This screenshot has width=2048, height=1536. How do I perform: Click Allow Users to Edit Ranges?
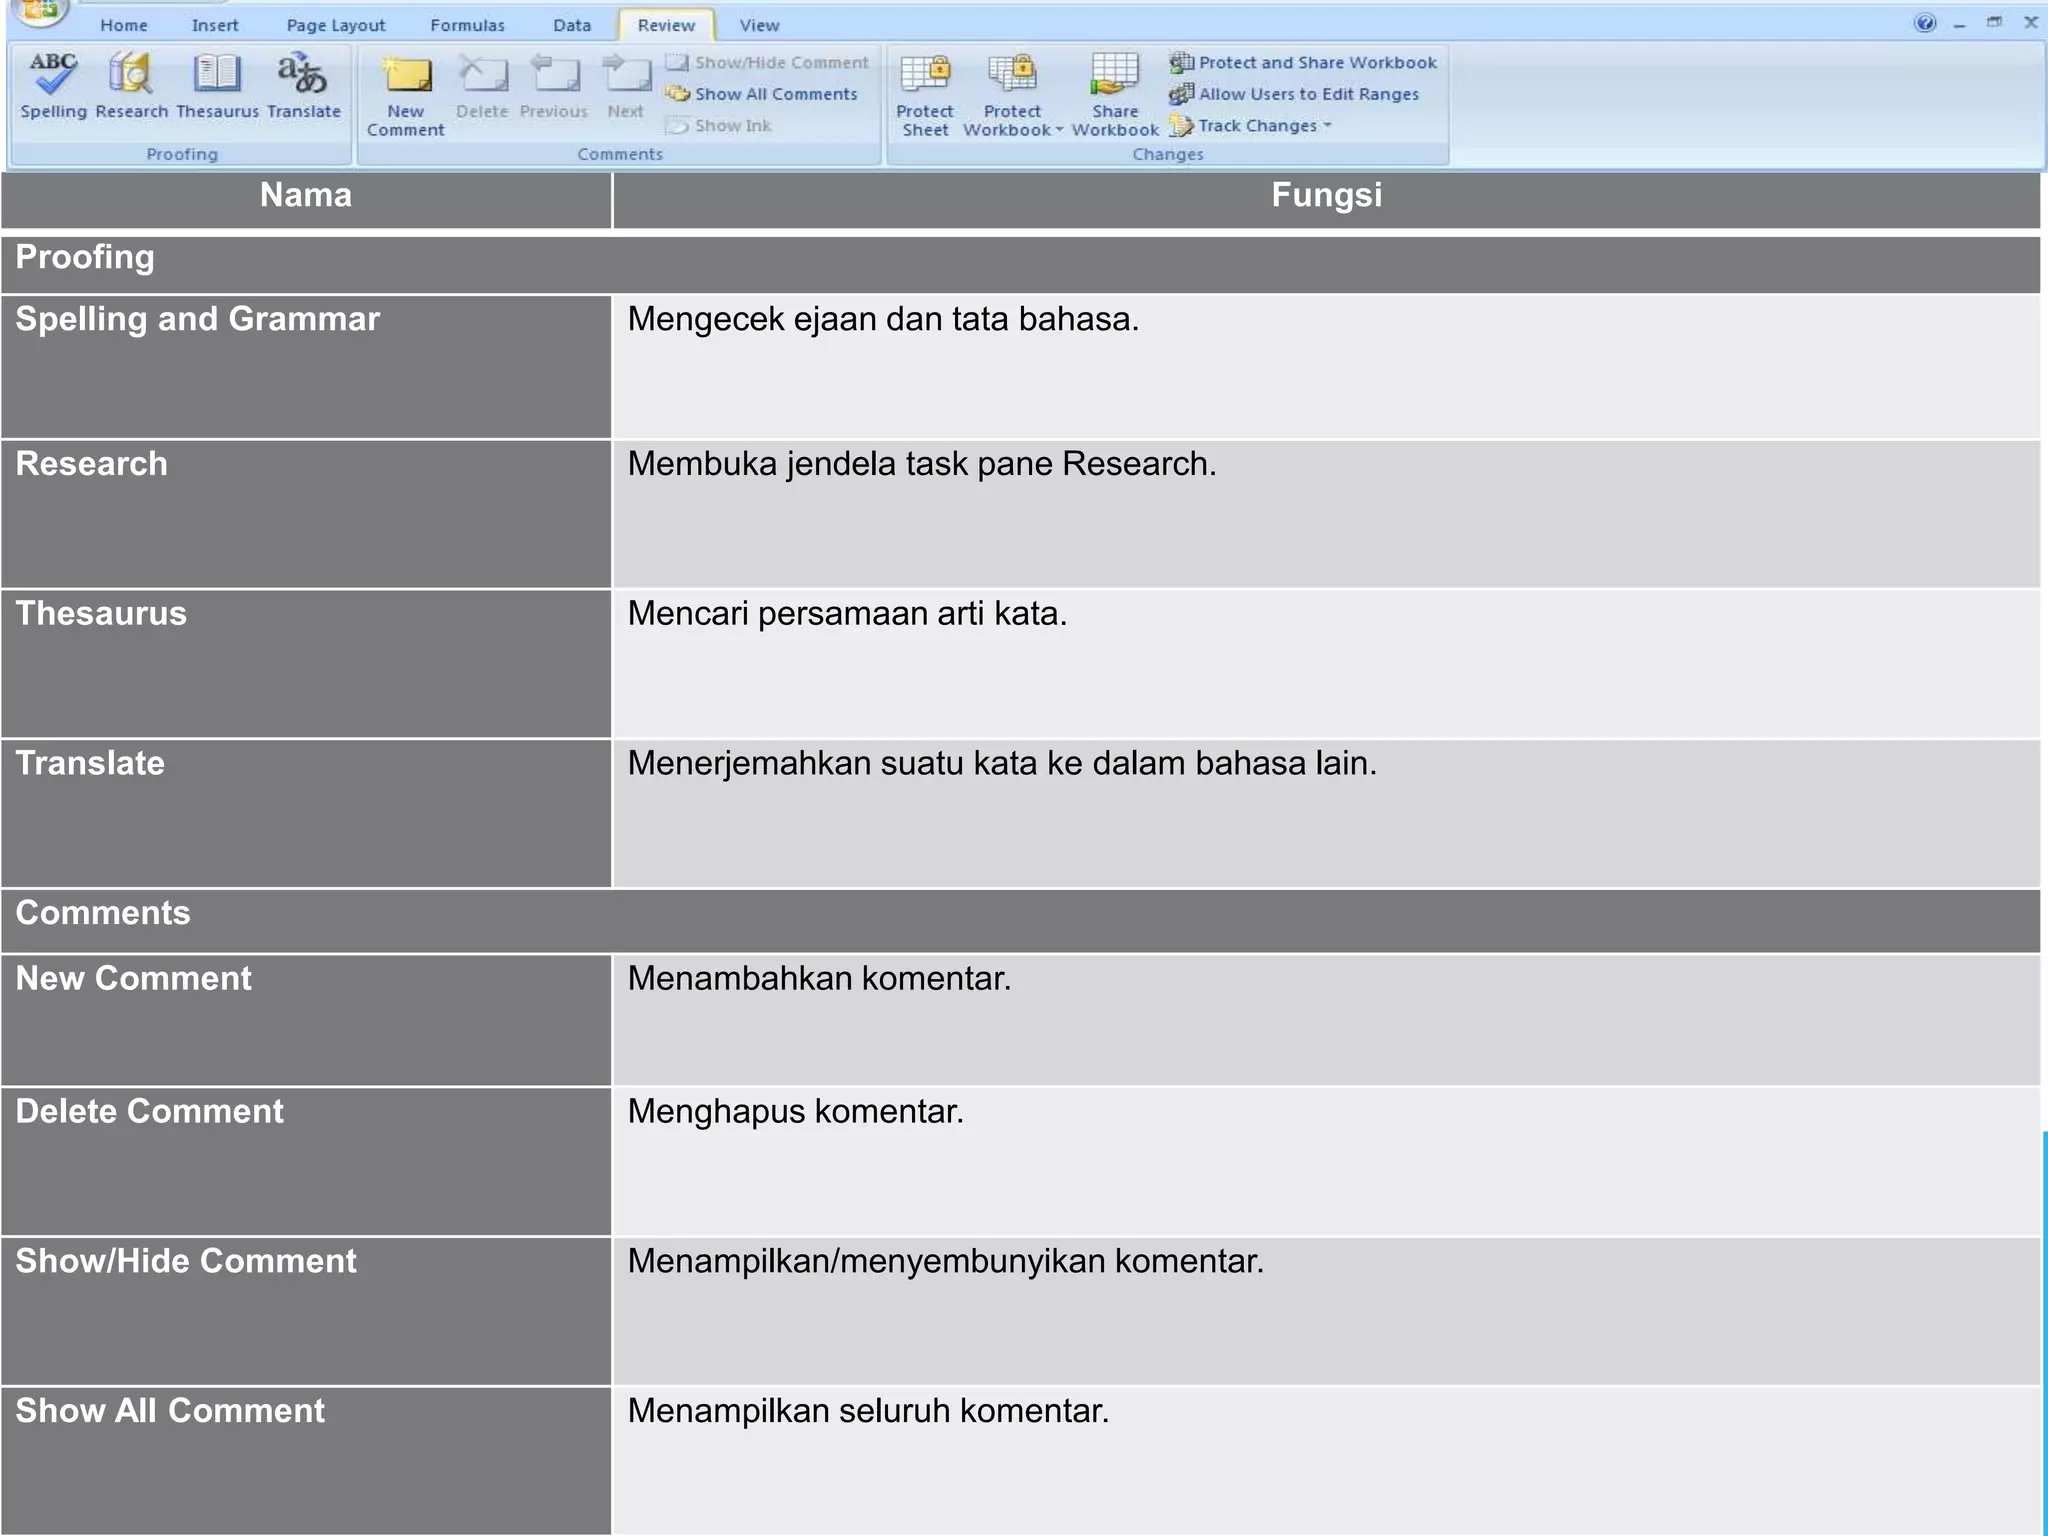pos(1294,94)
